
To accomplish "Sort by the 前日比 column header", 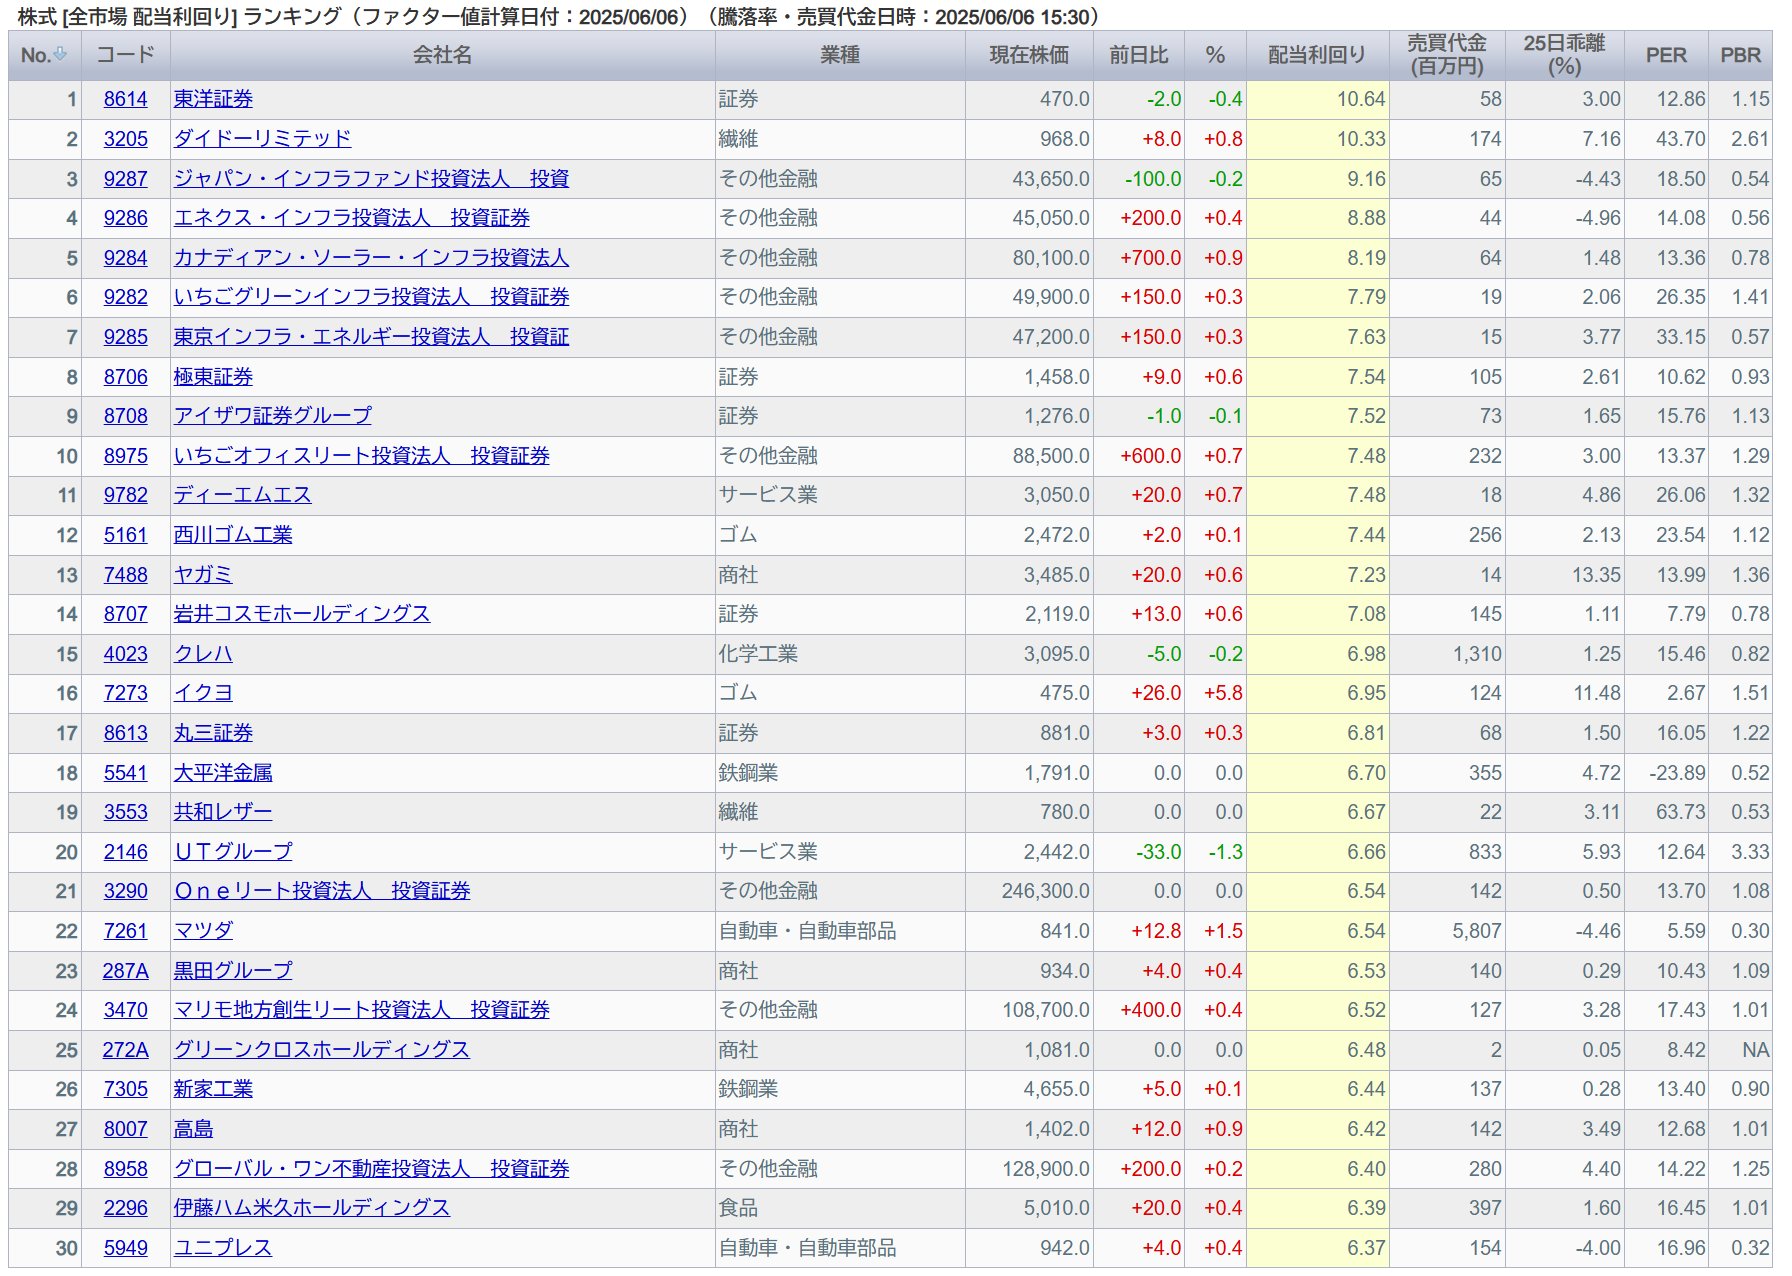I will click(1139, 55).
